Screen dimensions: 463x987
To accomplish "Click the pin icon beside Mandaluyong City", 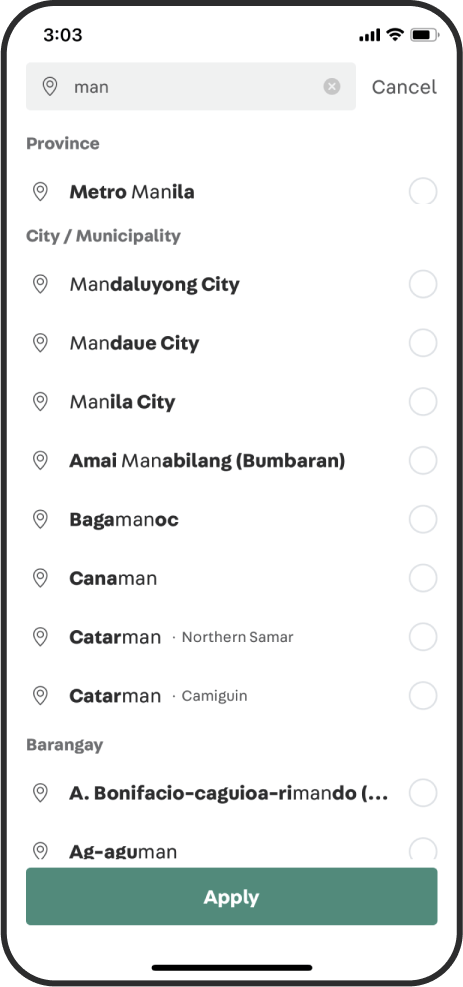I will [x=40, y=284].
